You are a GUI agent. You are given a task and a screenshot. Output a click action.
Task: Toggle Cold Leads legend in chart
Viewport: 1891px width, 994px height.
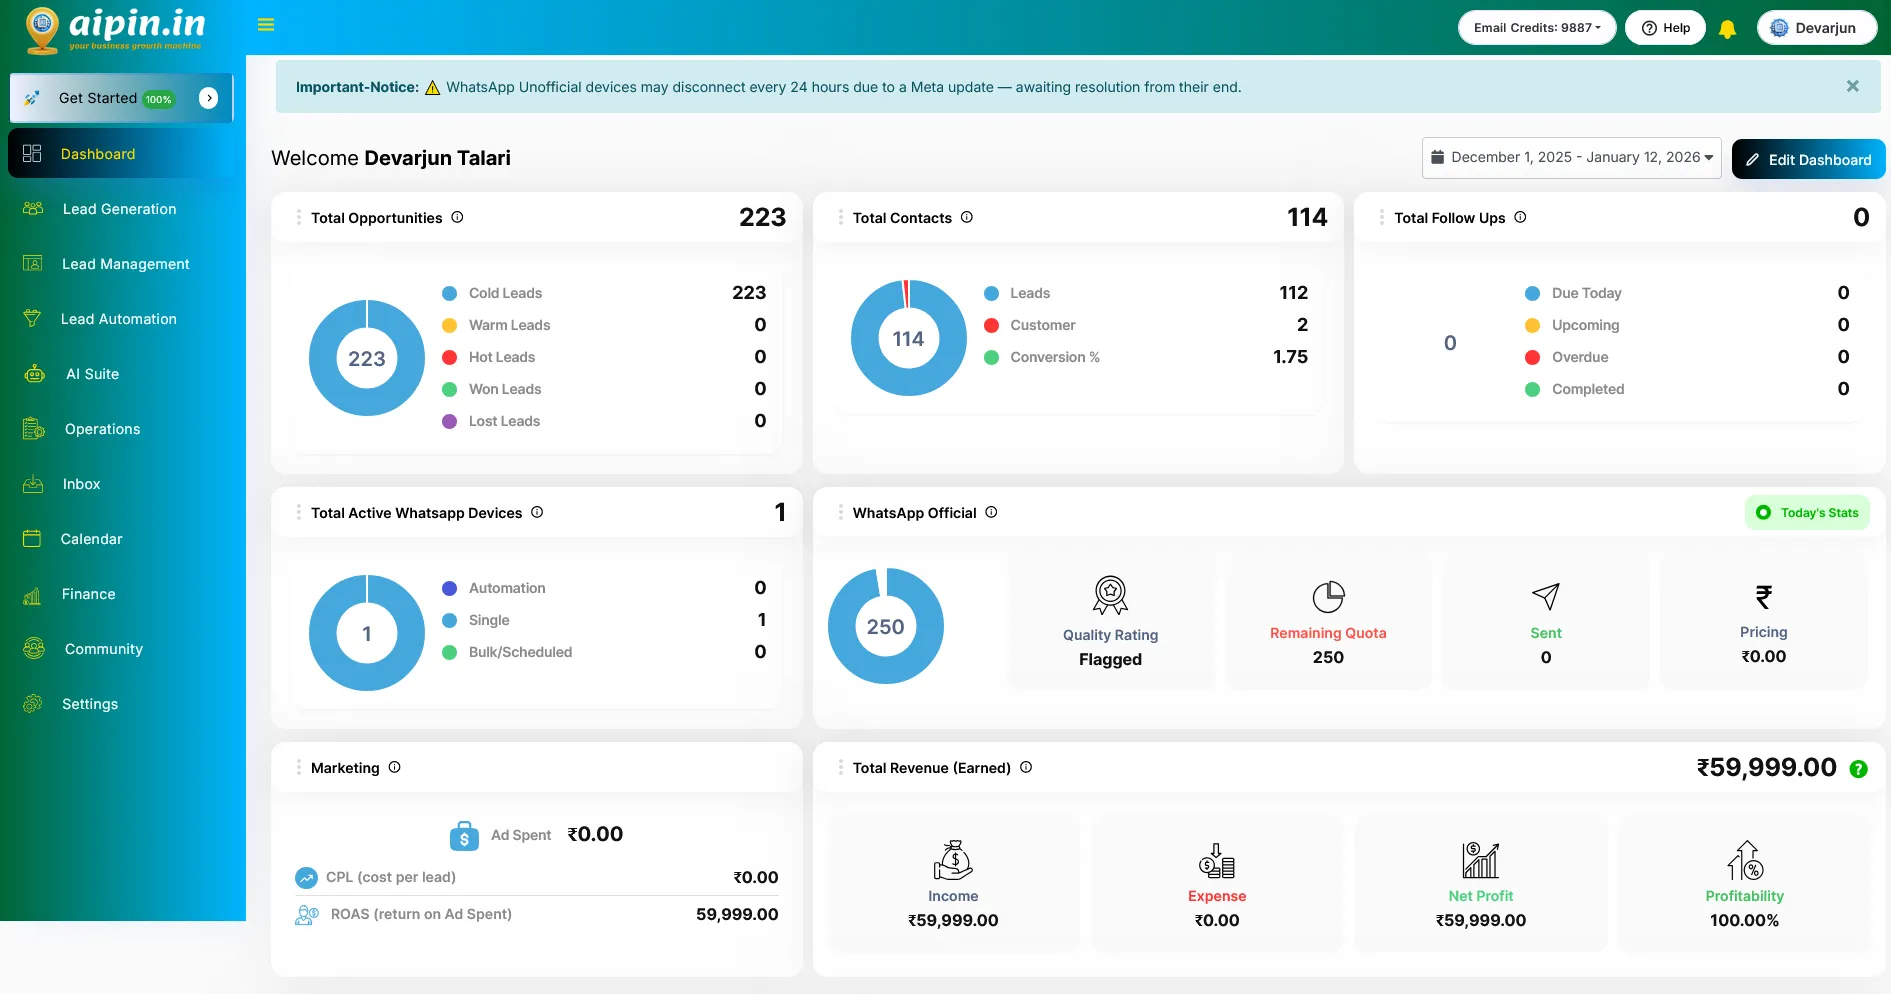[494, 293]
